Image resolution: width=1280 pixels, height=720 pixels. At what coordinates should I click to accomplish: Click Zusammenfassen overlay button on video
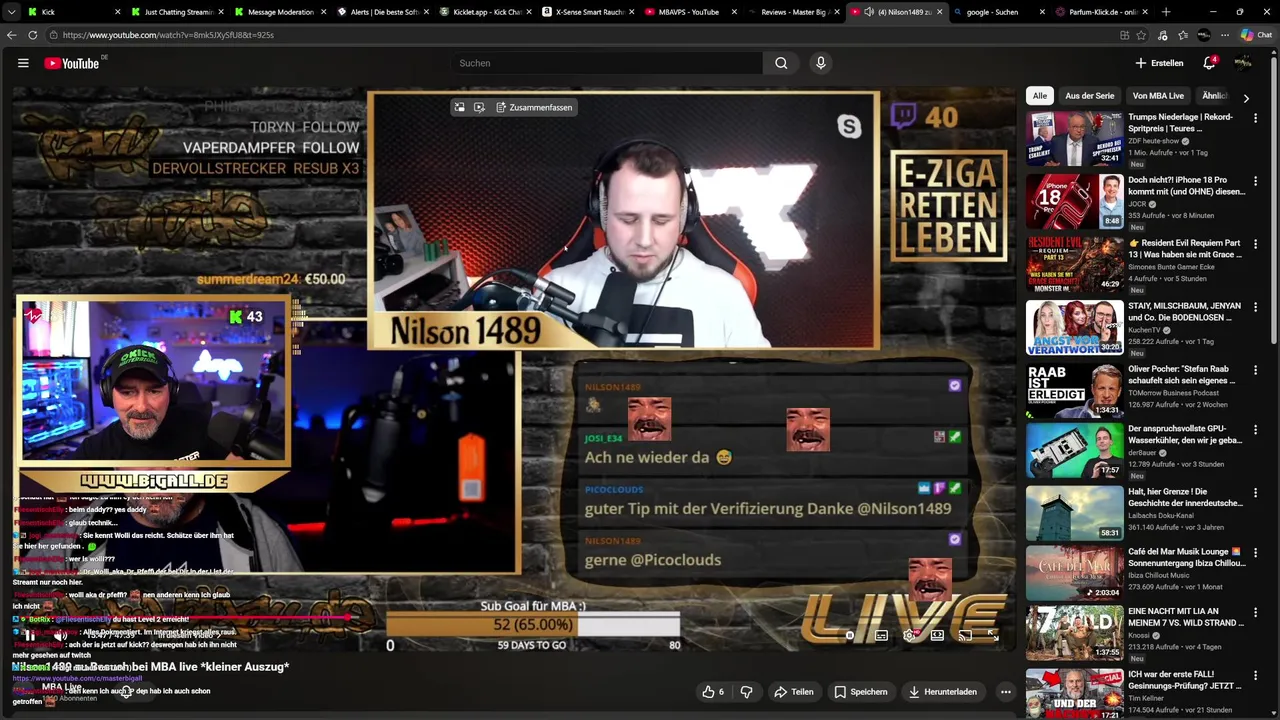coord(534,107)
